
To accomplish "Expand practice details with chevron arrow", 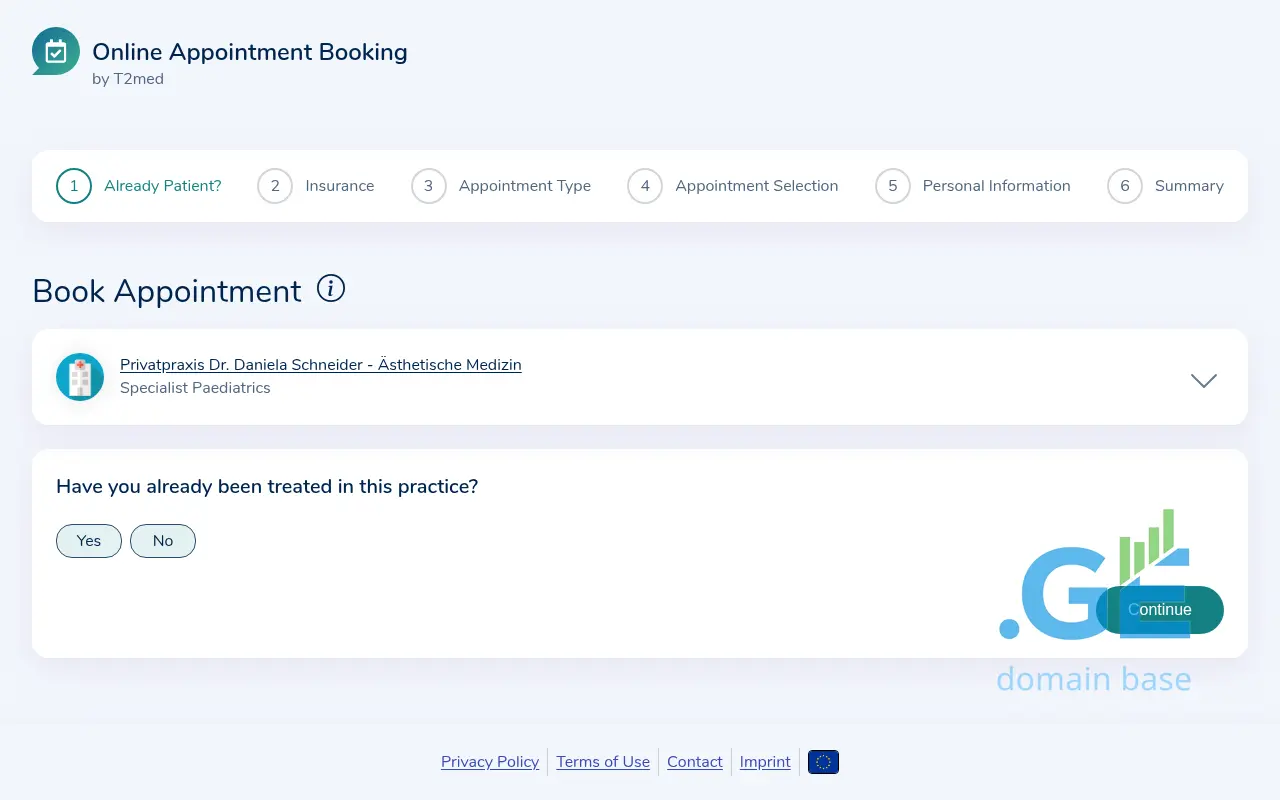I will point(1204,380).
